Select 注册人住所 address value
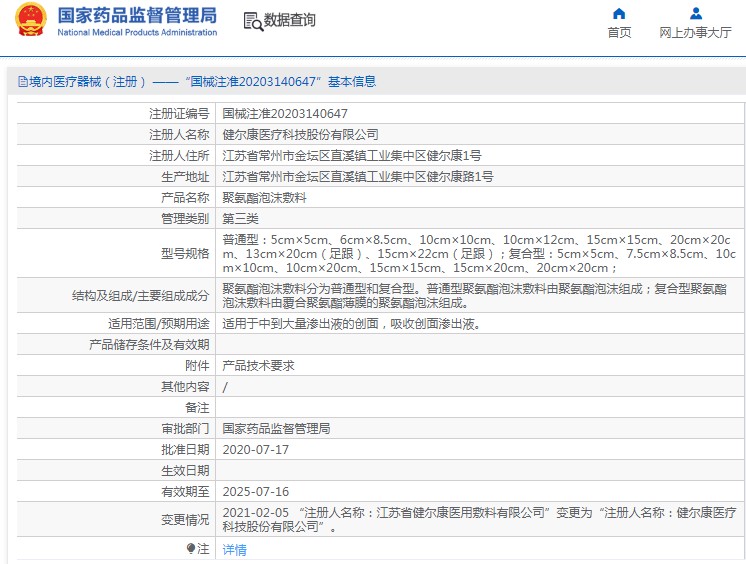Image resolution: width=746 pixels, height=564 pixels. (352, 156)
